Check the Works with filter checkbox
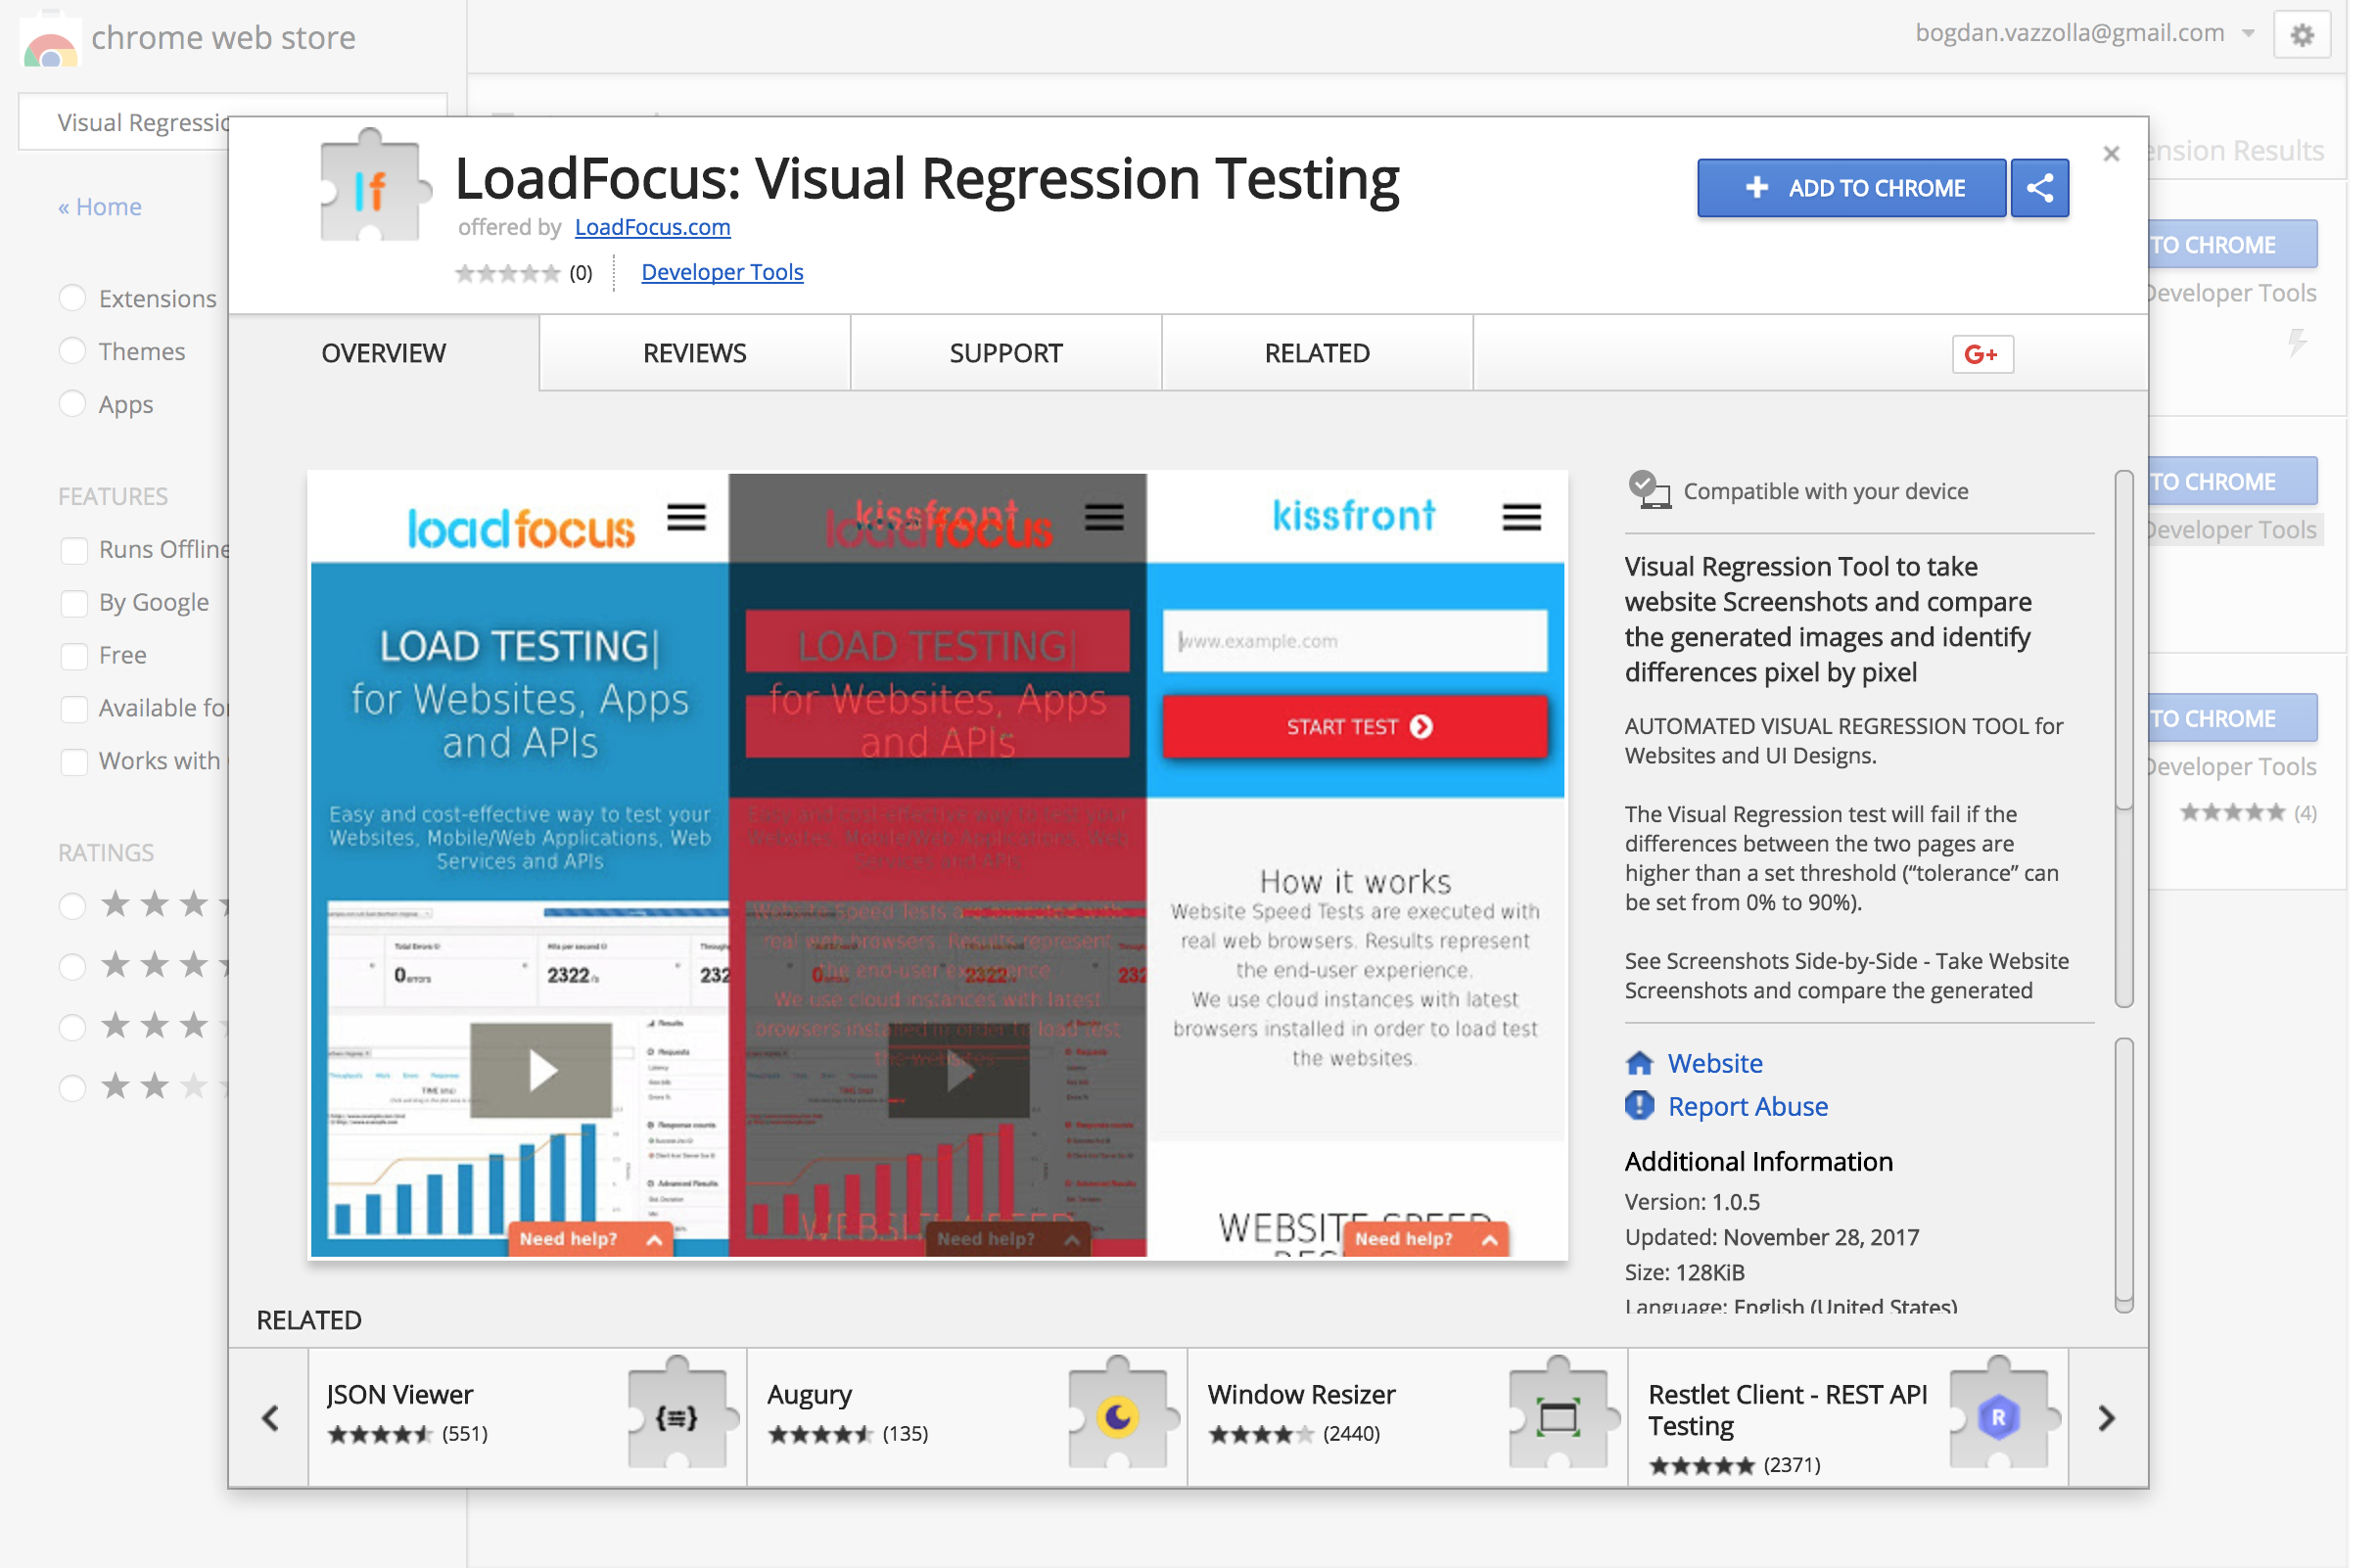This screenshot has width=2377, height=1568. [74, 762]
